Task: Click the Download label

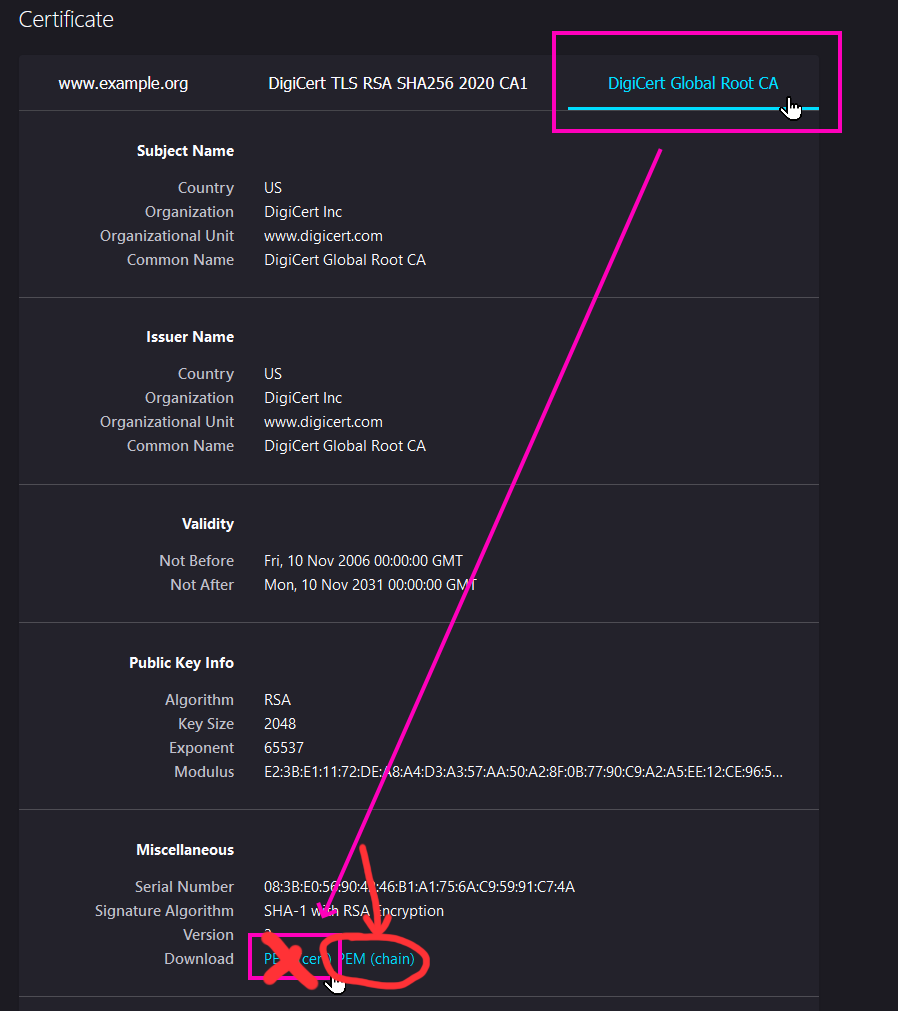Action: coord(199,959)
